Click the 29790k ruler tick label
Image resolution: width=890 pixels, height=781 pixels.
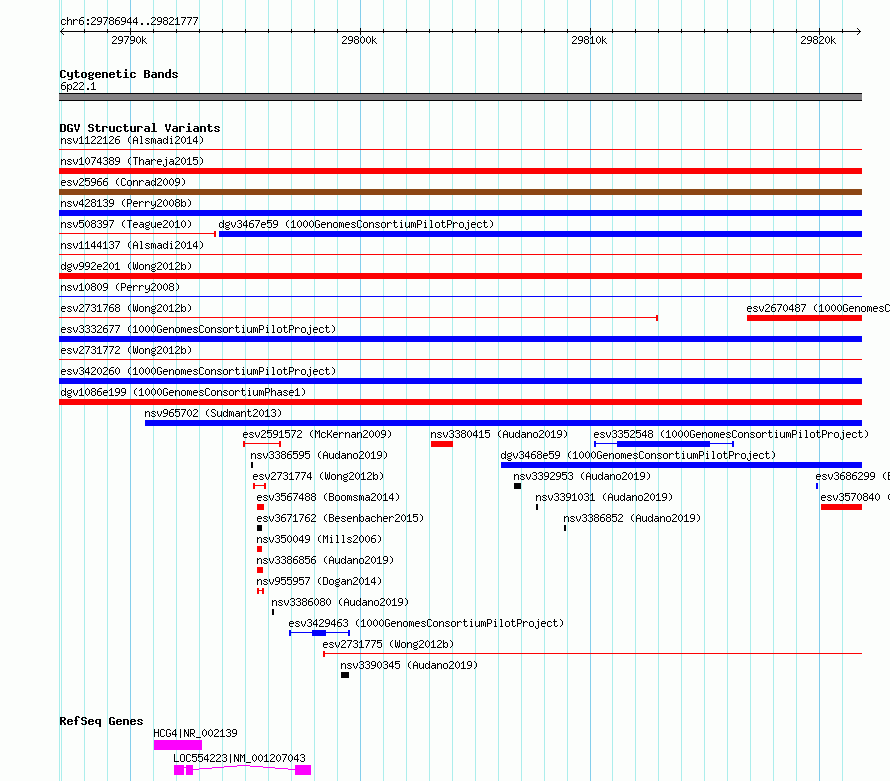coord(129,40)
